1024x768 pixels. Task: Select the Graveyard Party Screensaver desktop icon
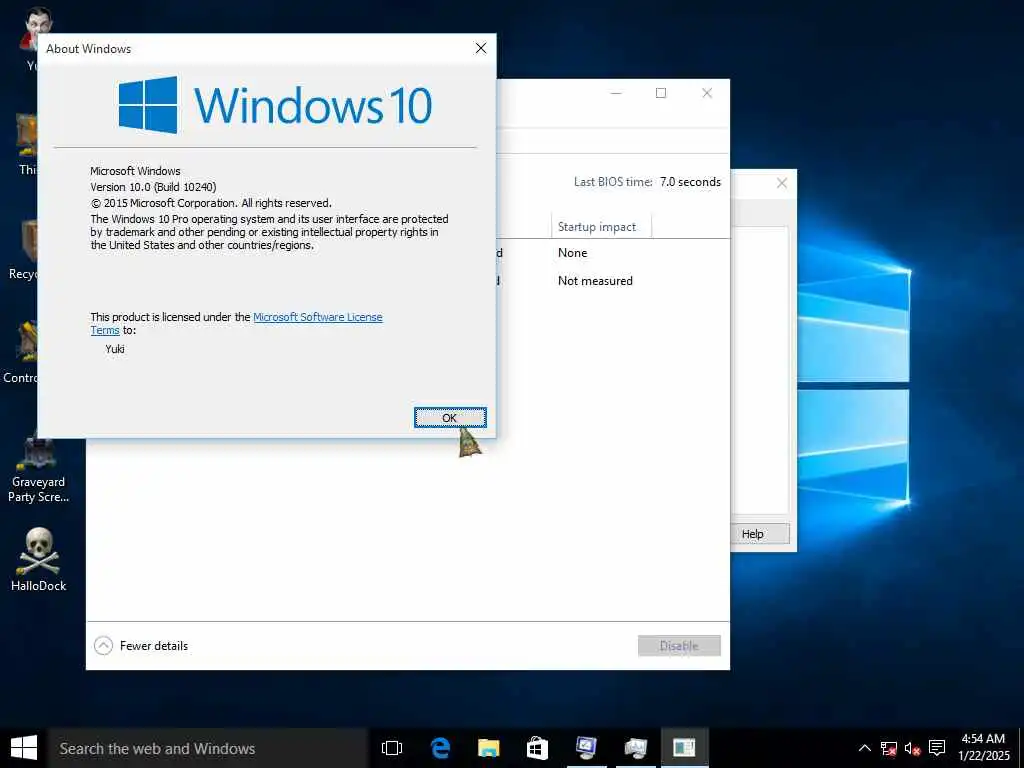(39, 468)
